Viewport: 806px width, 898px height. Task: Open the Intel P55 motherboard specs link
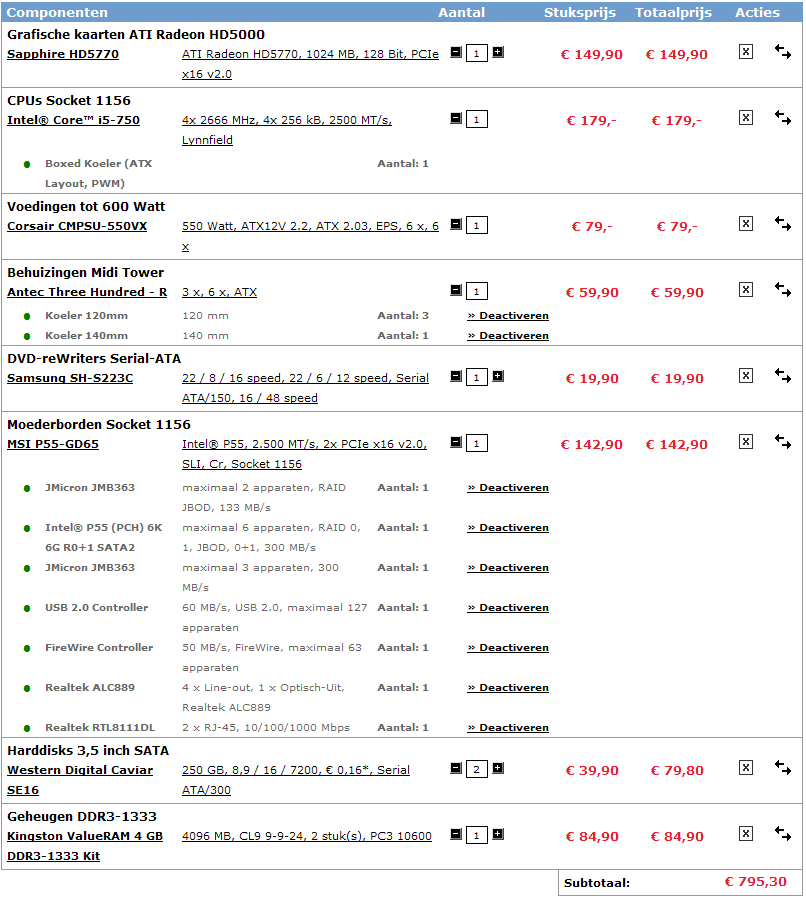coord(304,454)
